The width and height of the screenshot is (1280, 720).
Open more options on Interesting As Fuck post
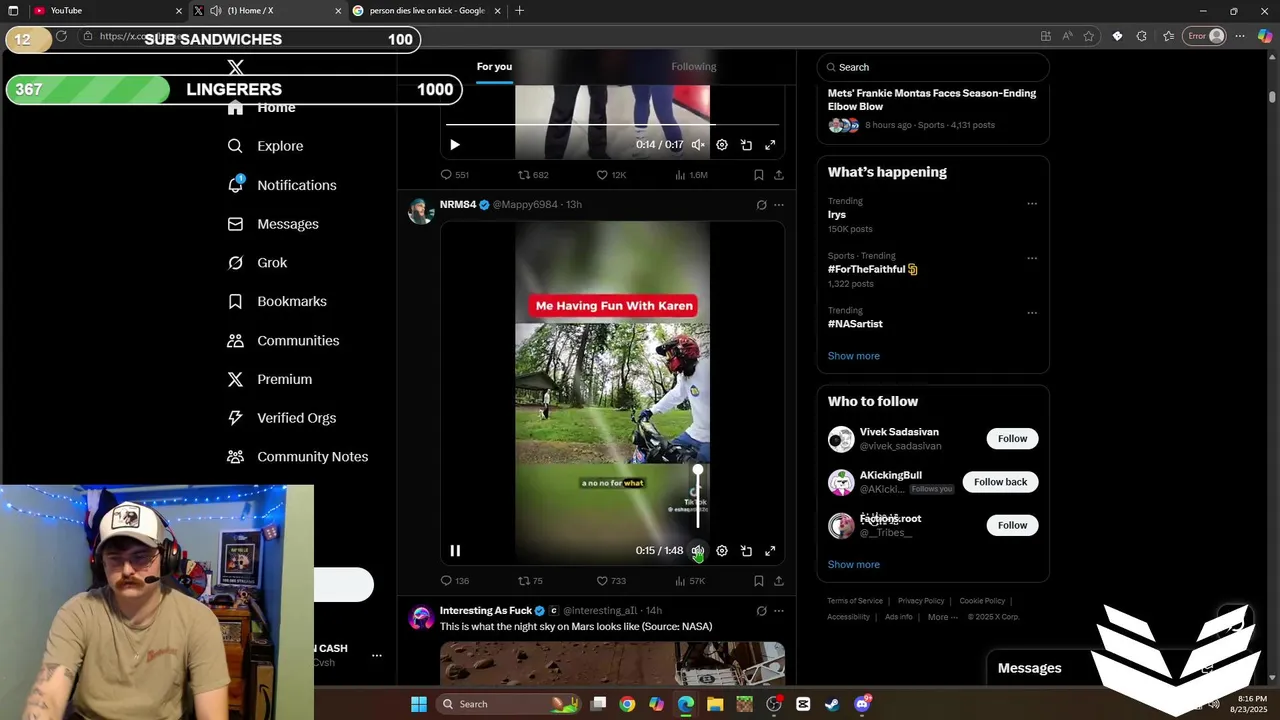tap(779, 611)
